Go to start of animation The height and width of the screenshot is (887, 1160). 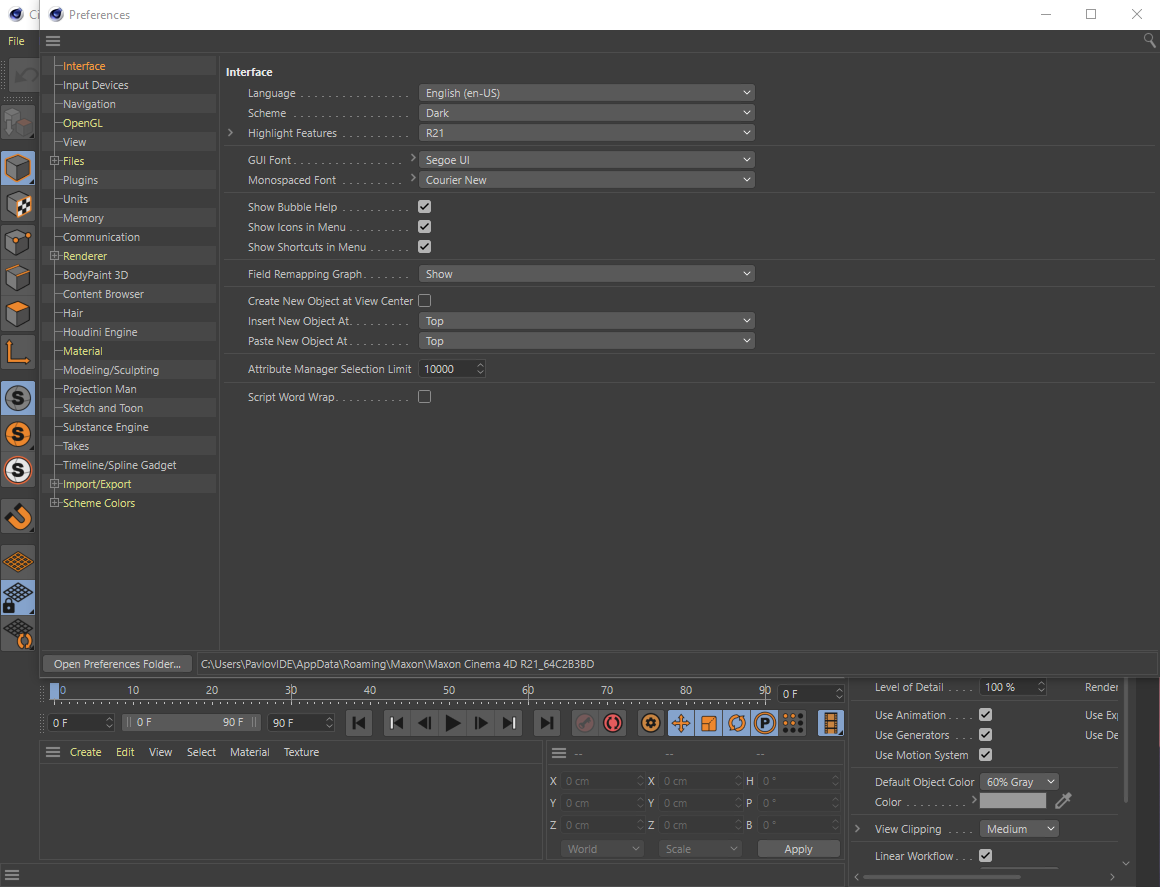tap(359, 723)
